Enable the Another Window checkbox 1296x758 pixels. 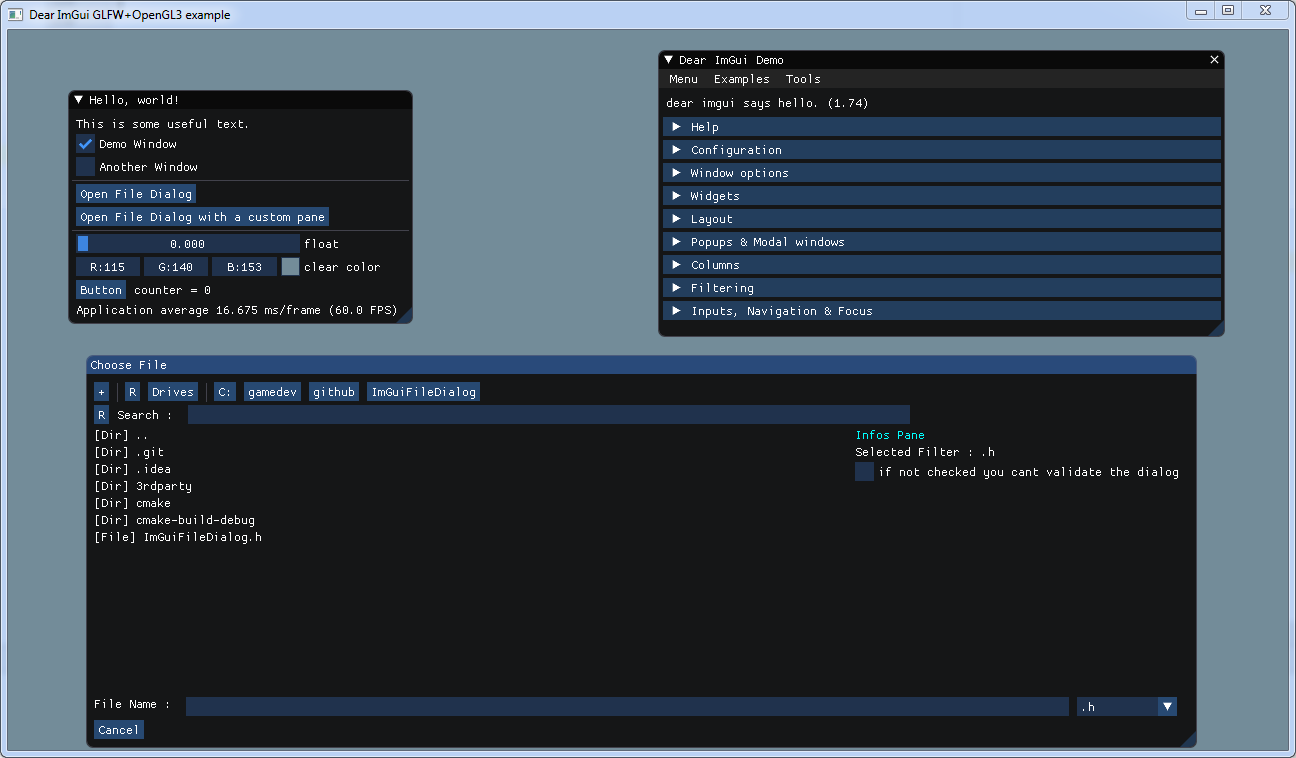[86, 167]
